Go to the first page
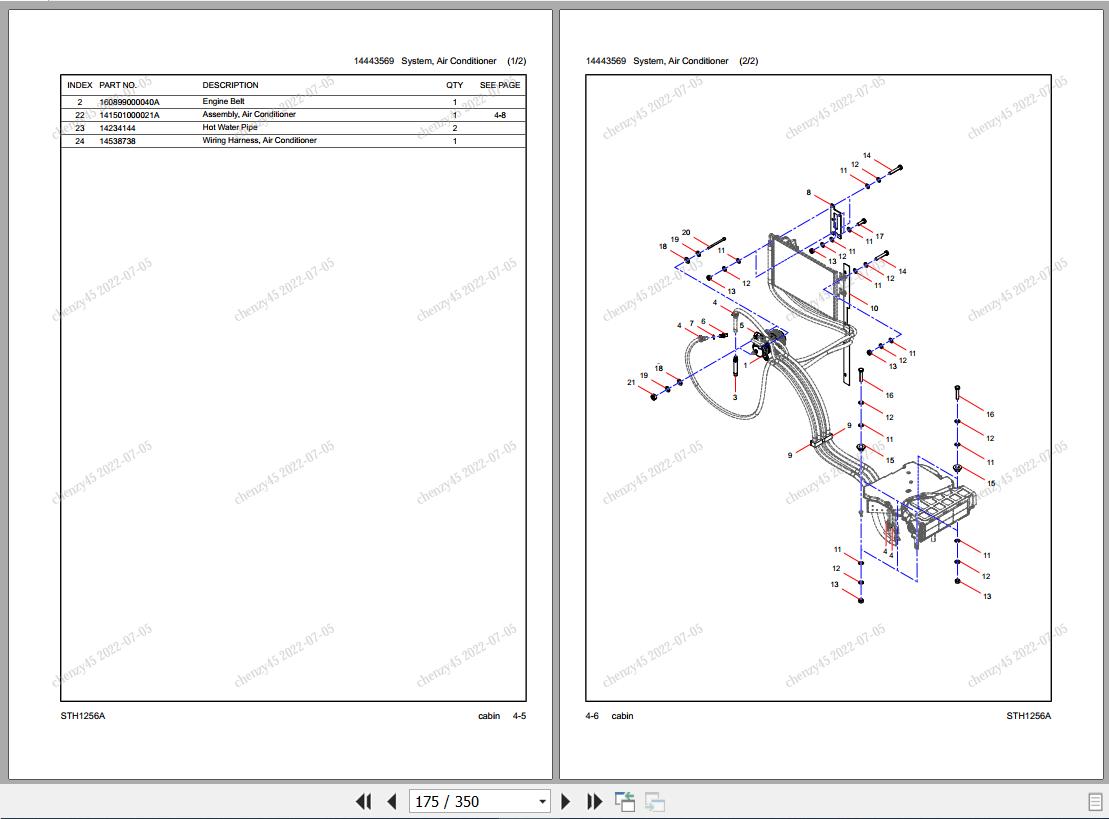Screen dimensions: 1109x819 click(x=364, y=801)
